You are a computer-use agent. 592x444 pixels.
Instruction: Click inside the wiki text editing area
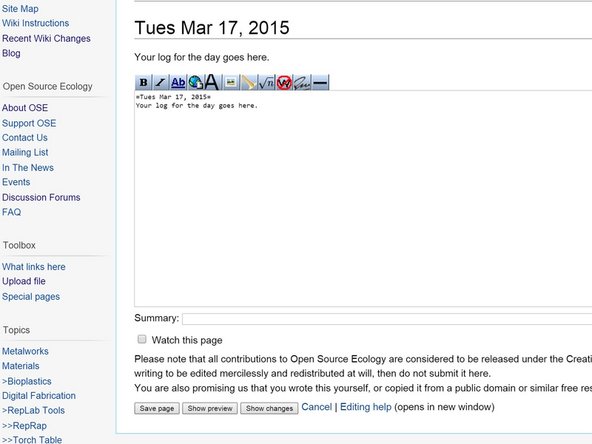pos(363,199)
